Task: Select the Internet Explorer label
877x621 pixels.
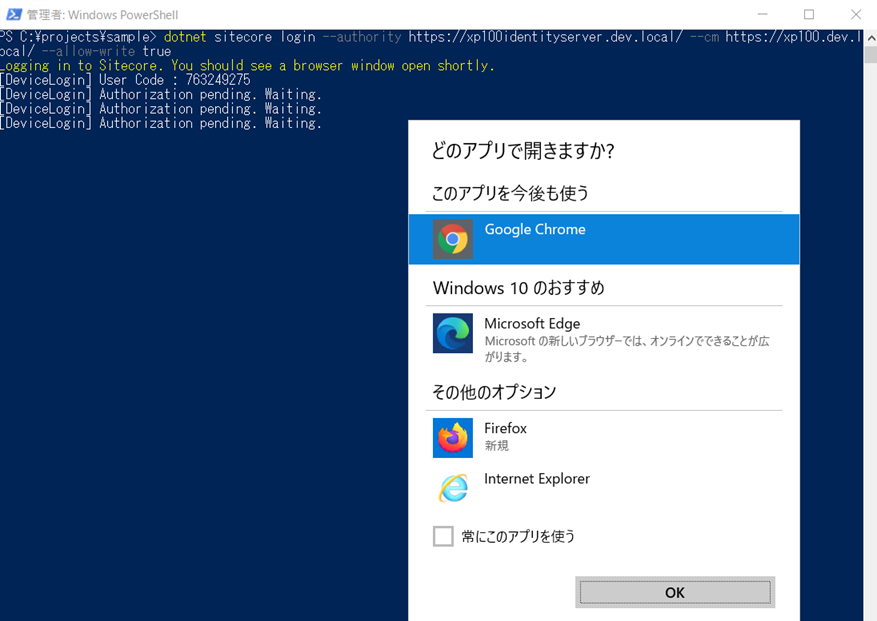Action: (536, 479)
